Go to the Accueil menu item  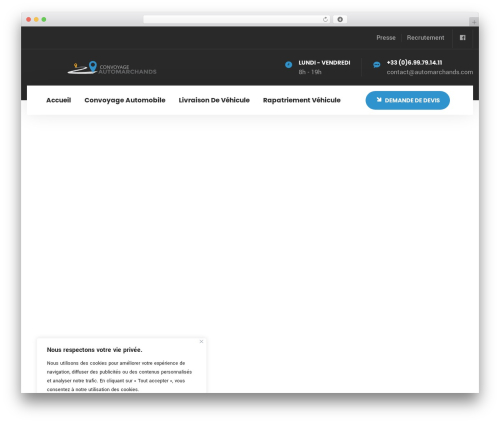pos(59,100)
